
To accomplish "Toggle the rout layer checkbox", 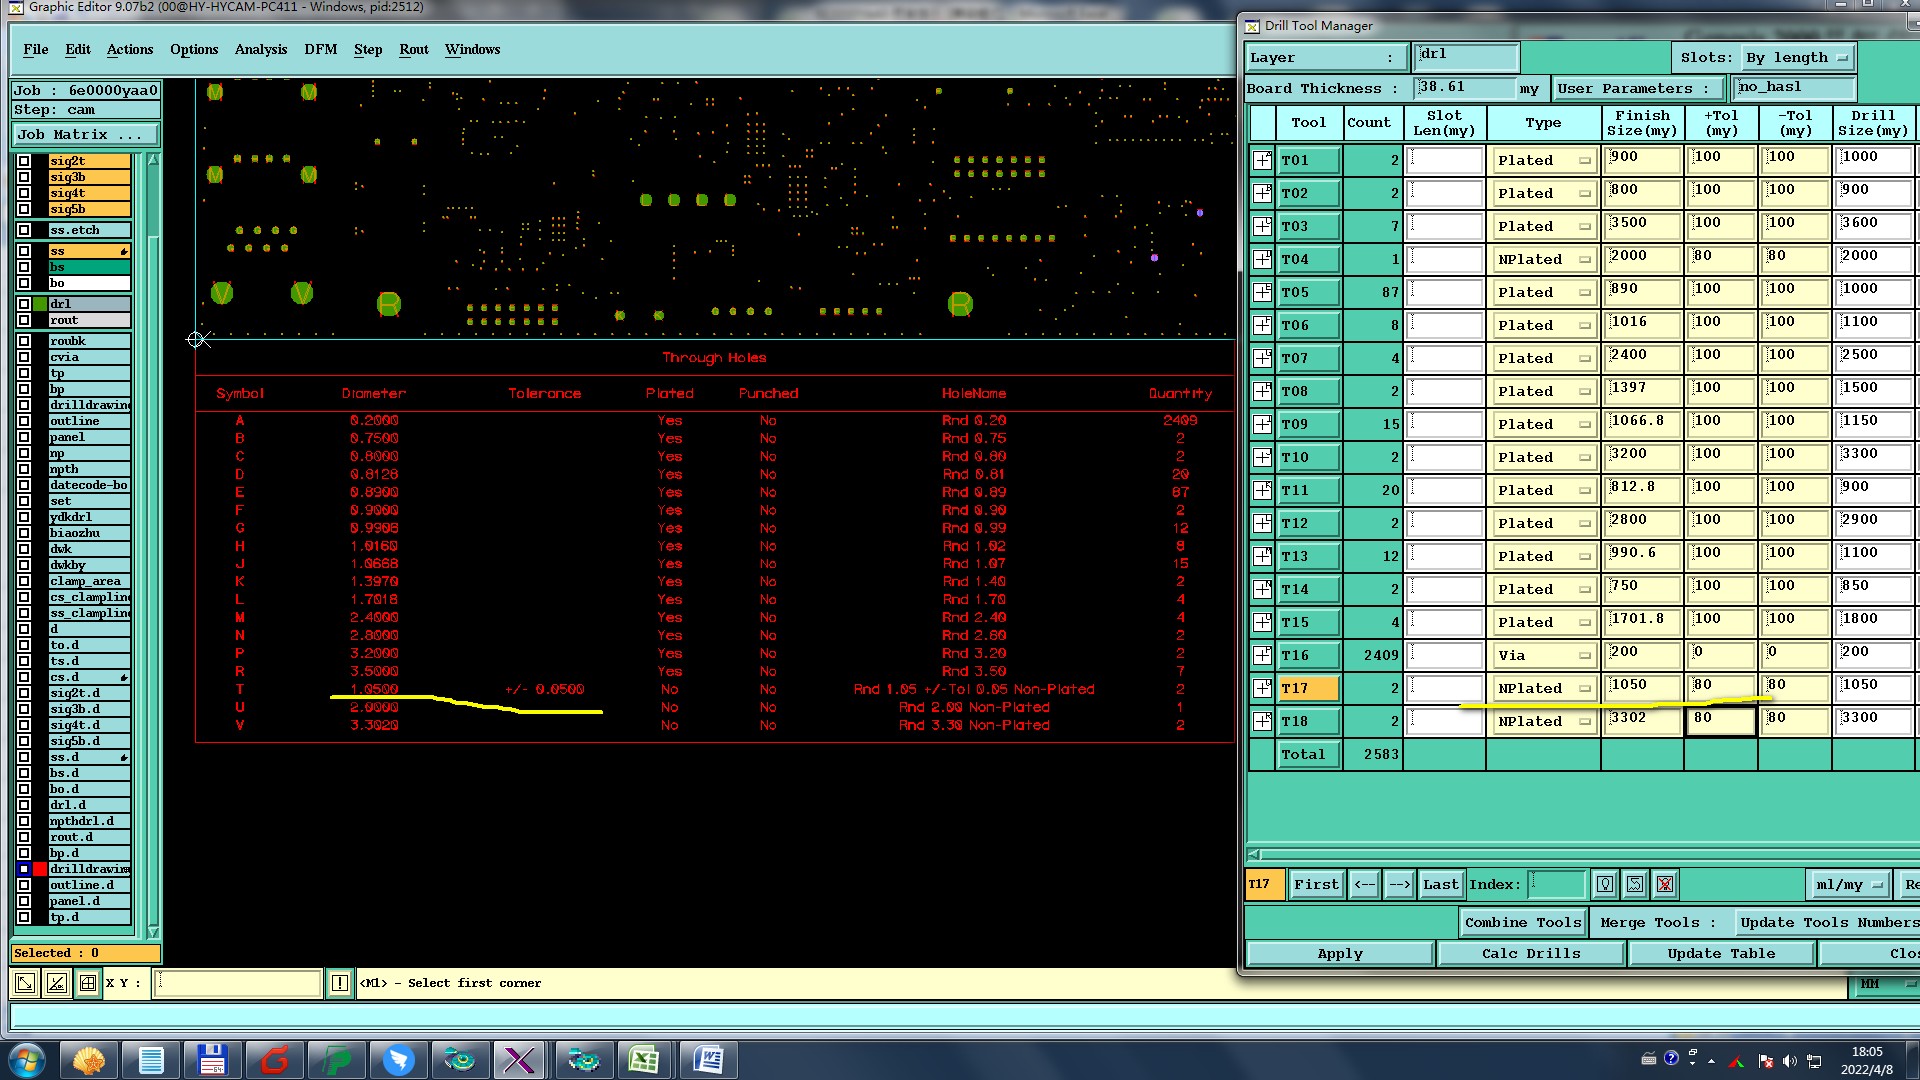I will [x=24, y=320].
